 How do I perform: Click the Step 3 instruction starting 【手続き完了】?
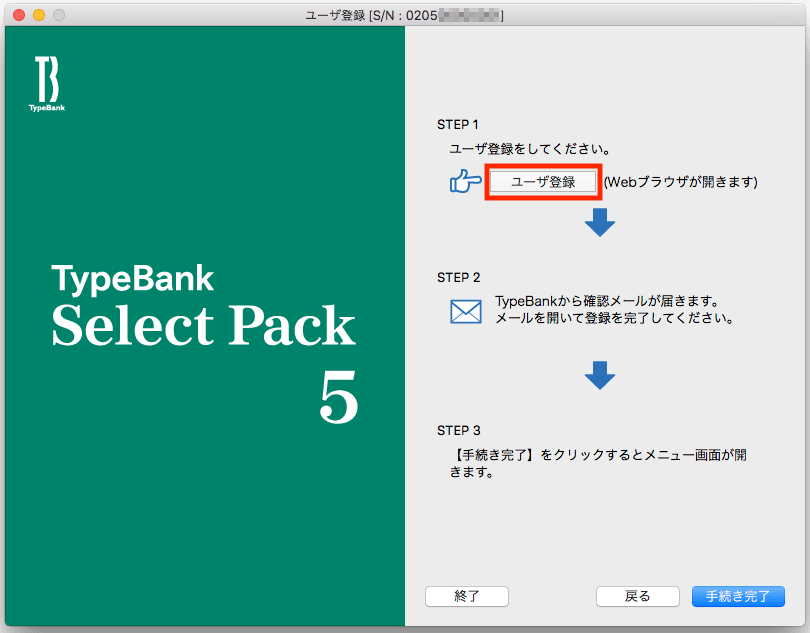click(598, 463)
